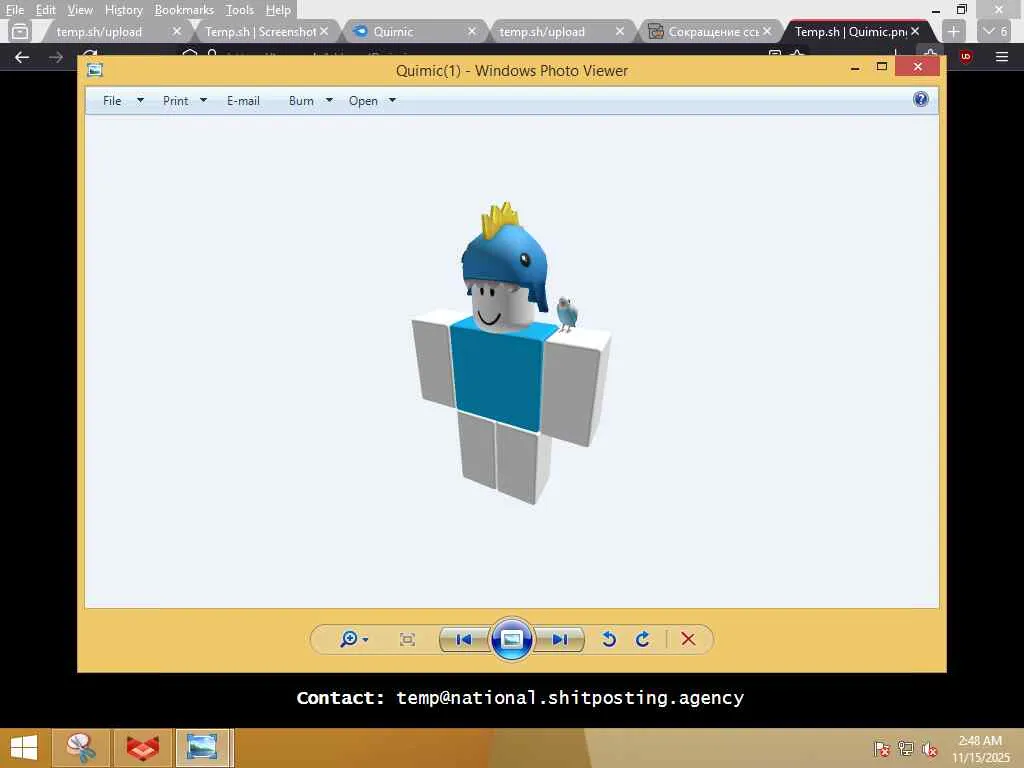Go to the previous photo

click(x=464, y=639)
